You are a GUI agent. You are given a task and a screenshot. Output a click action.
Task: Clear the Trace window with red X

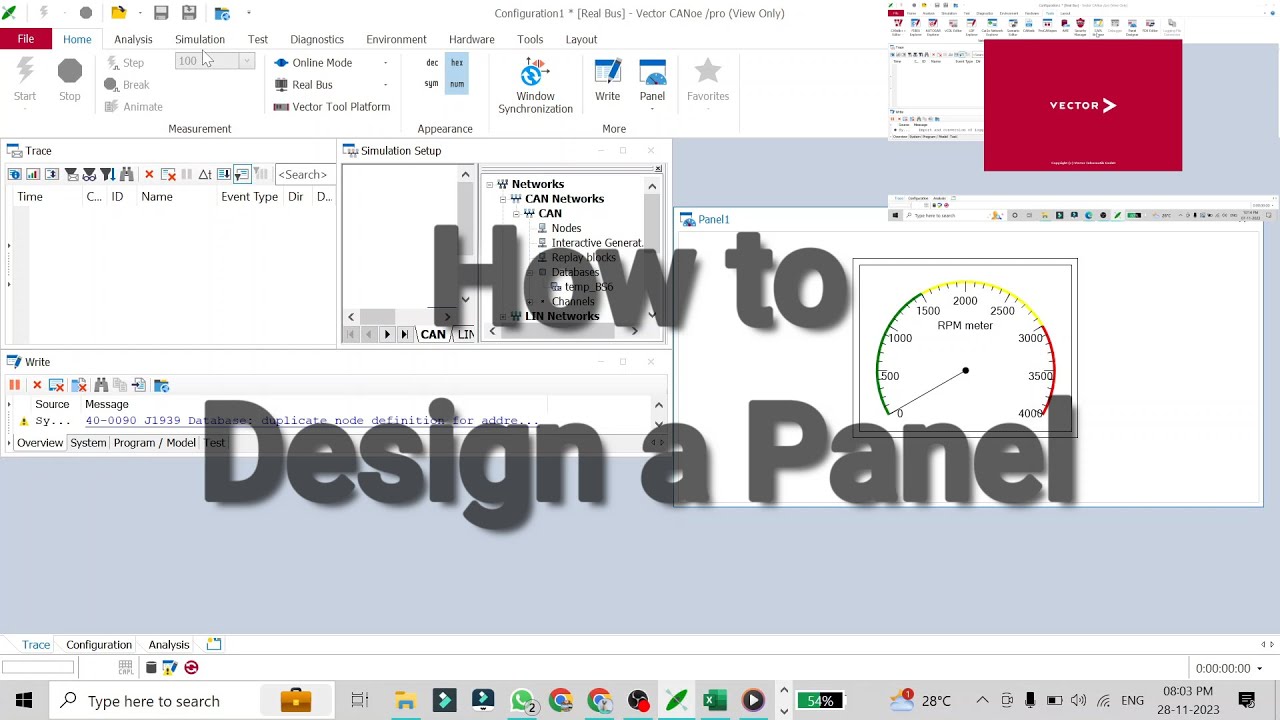[149, 174]
